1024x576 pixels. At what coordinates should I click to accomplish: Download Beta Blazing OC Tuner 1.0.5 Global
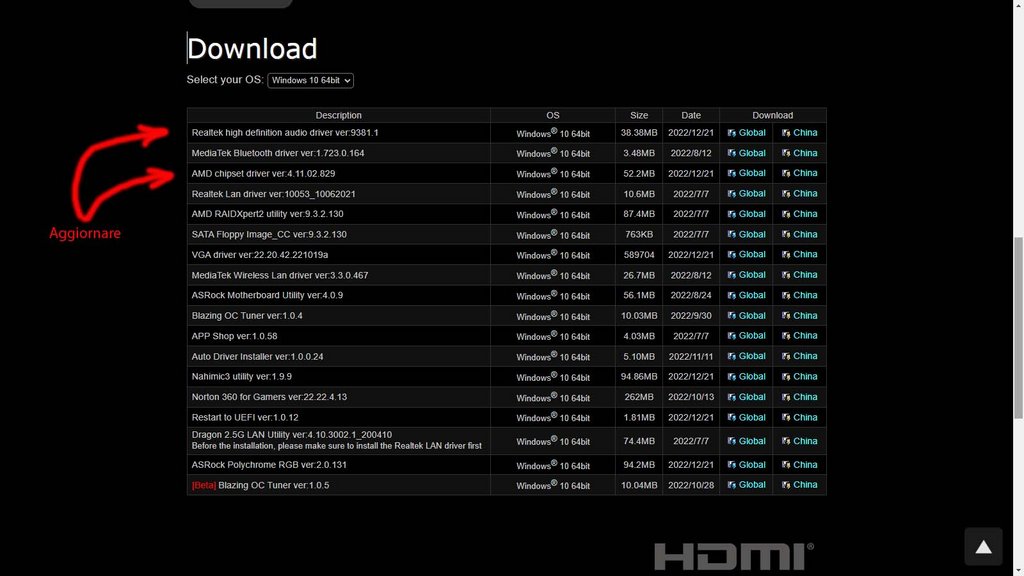pos(746,485)
